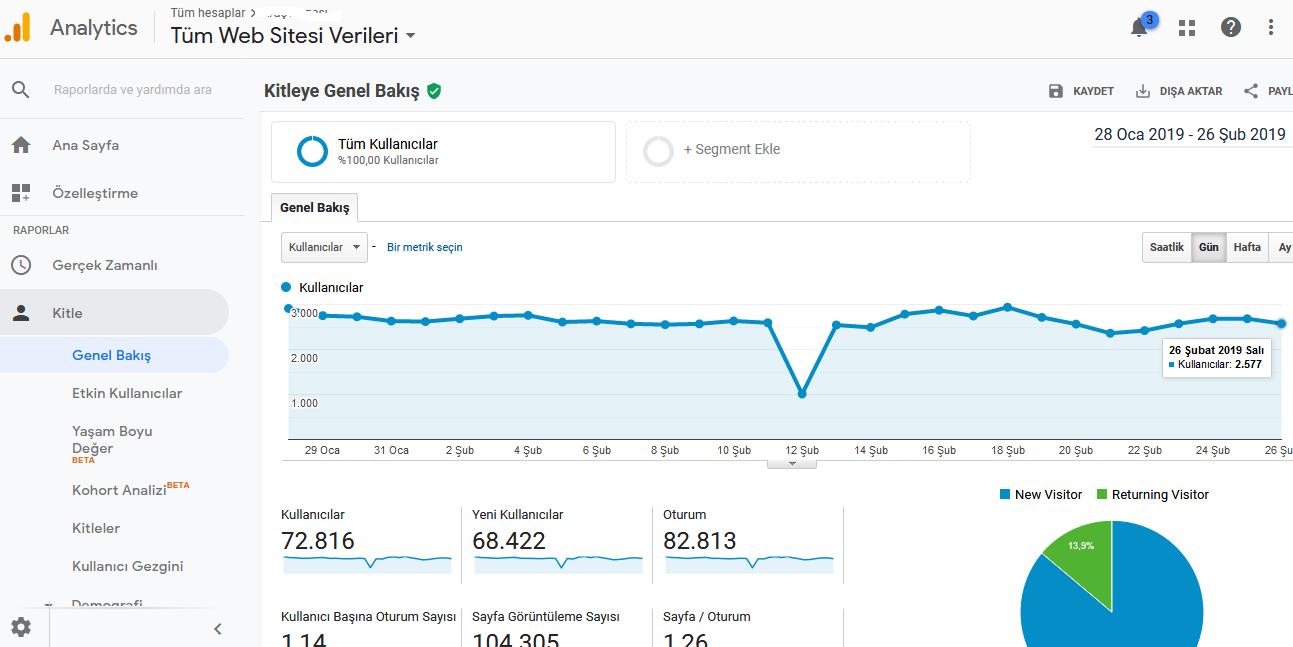Click the search magnifier icon in sidebar
Image resolution: width=1293 pixels, height=647 pixels.
[21, 90]
